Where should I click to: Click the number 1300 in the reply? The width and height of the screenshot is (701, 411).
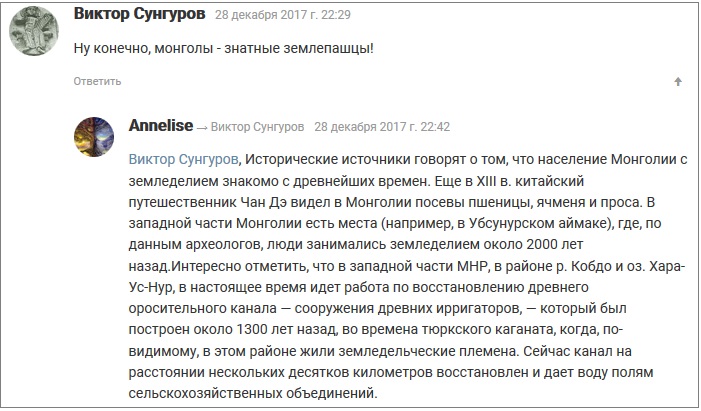click(252, 330)
